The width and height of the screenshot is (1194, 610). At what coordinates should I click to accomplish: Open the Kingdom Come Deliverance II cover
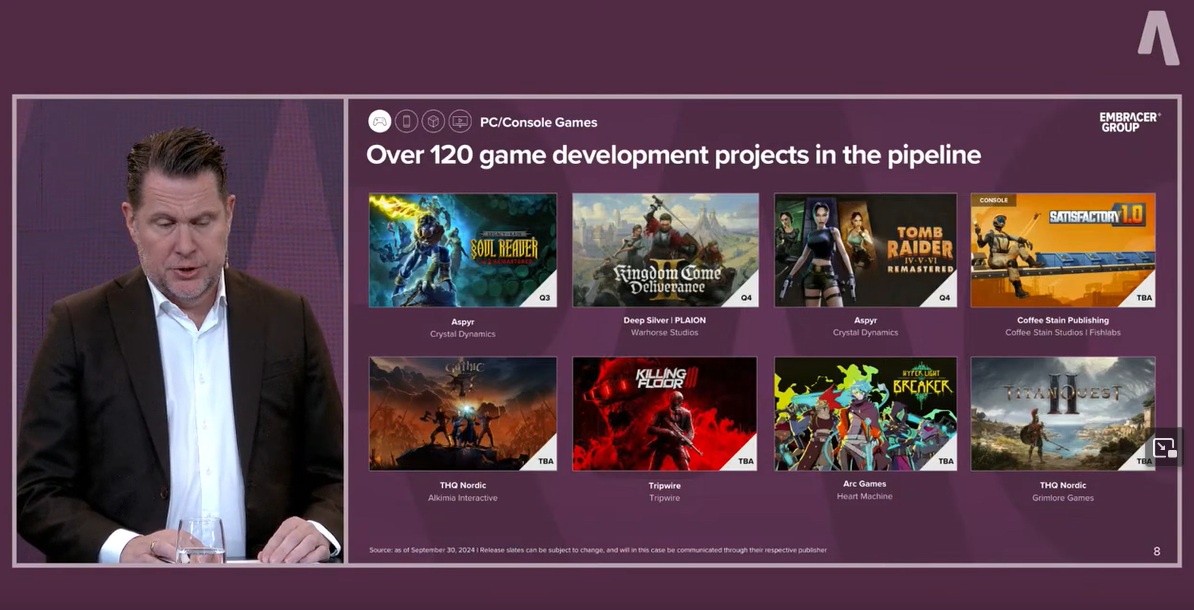tap(666, 250)
